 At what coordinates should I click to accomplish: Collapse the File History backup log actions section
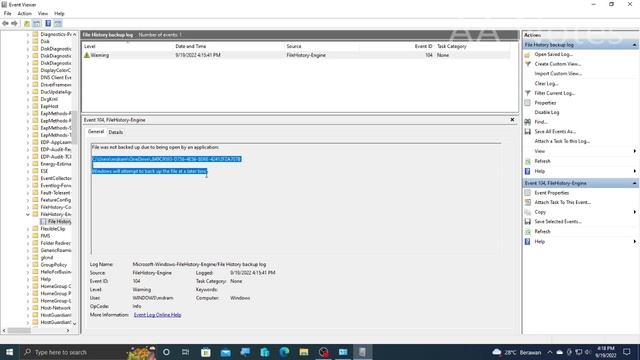pyautogui.click(x=634, y=45)
